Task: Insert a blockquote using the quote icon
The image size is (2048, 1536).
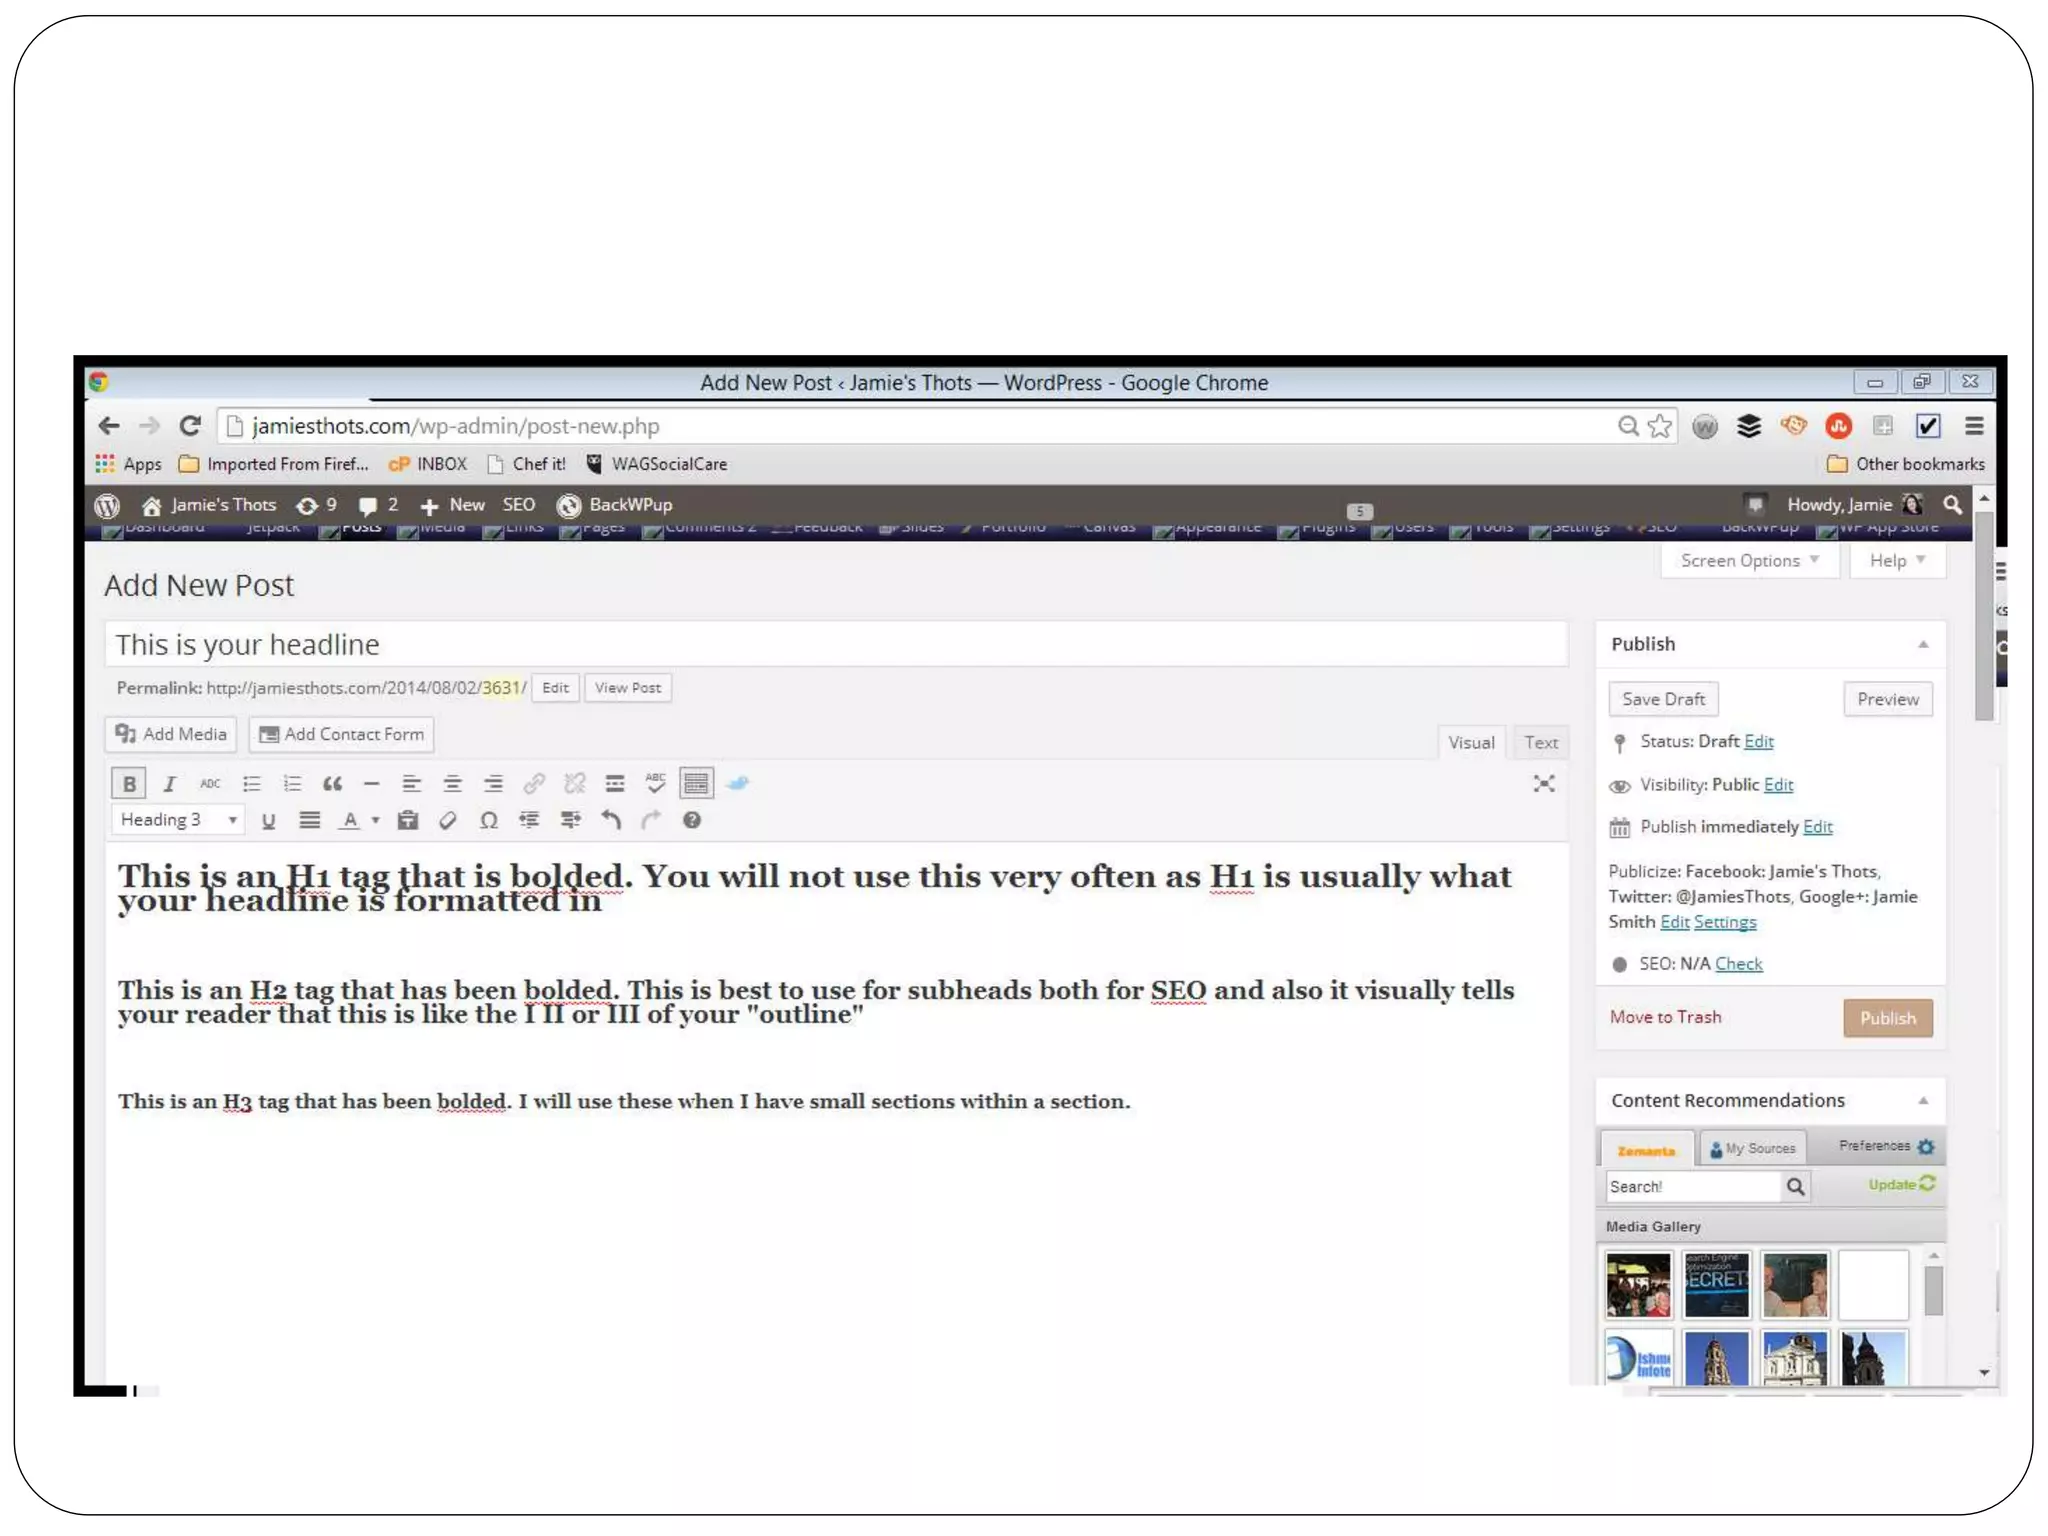Action: pos(332,784)
